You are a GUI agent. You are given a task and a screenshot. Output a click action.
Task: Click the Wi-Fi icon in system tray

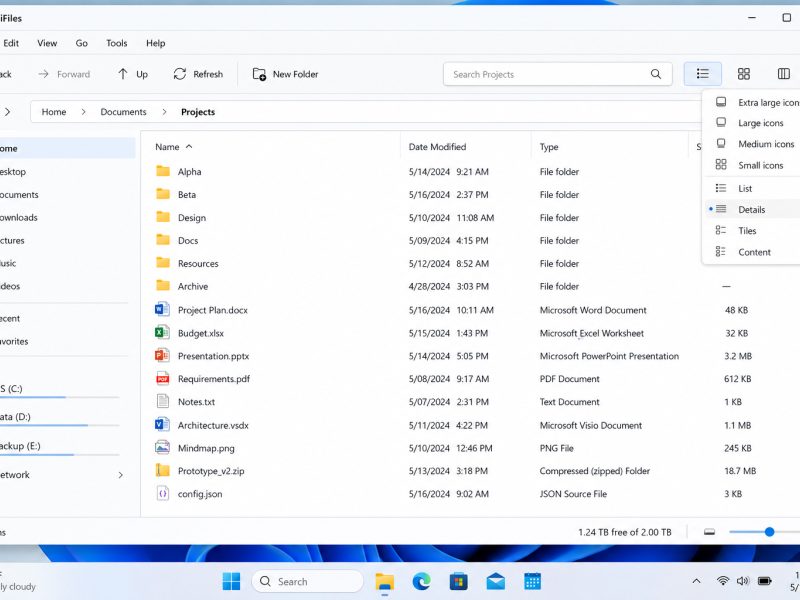[x=722, y=581]
